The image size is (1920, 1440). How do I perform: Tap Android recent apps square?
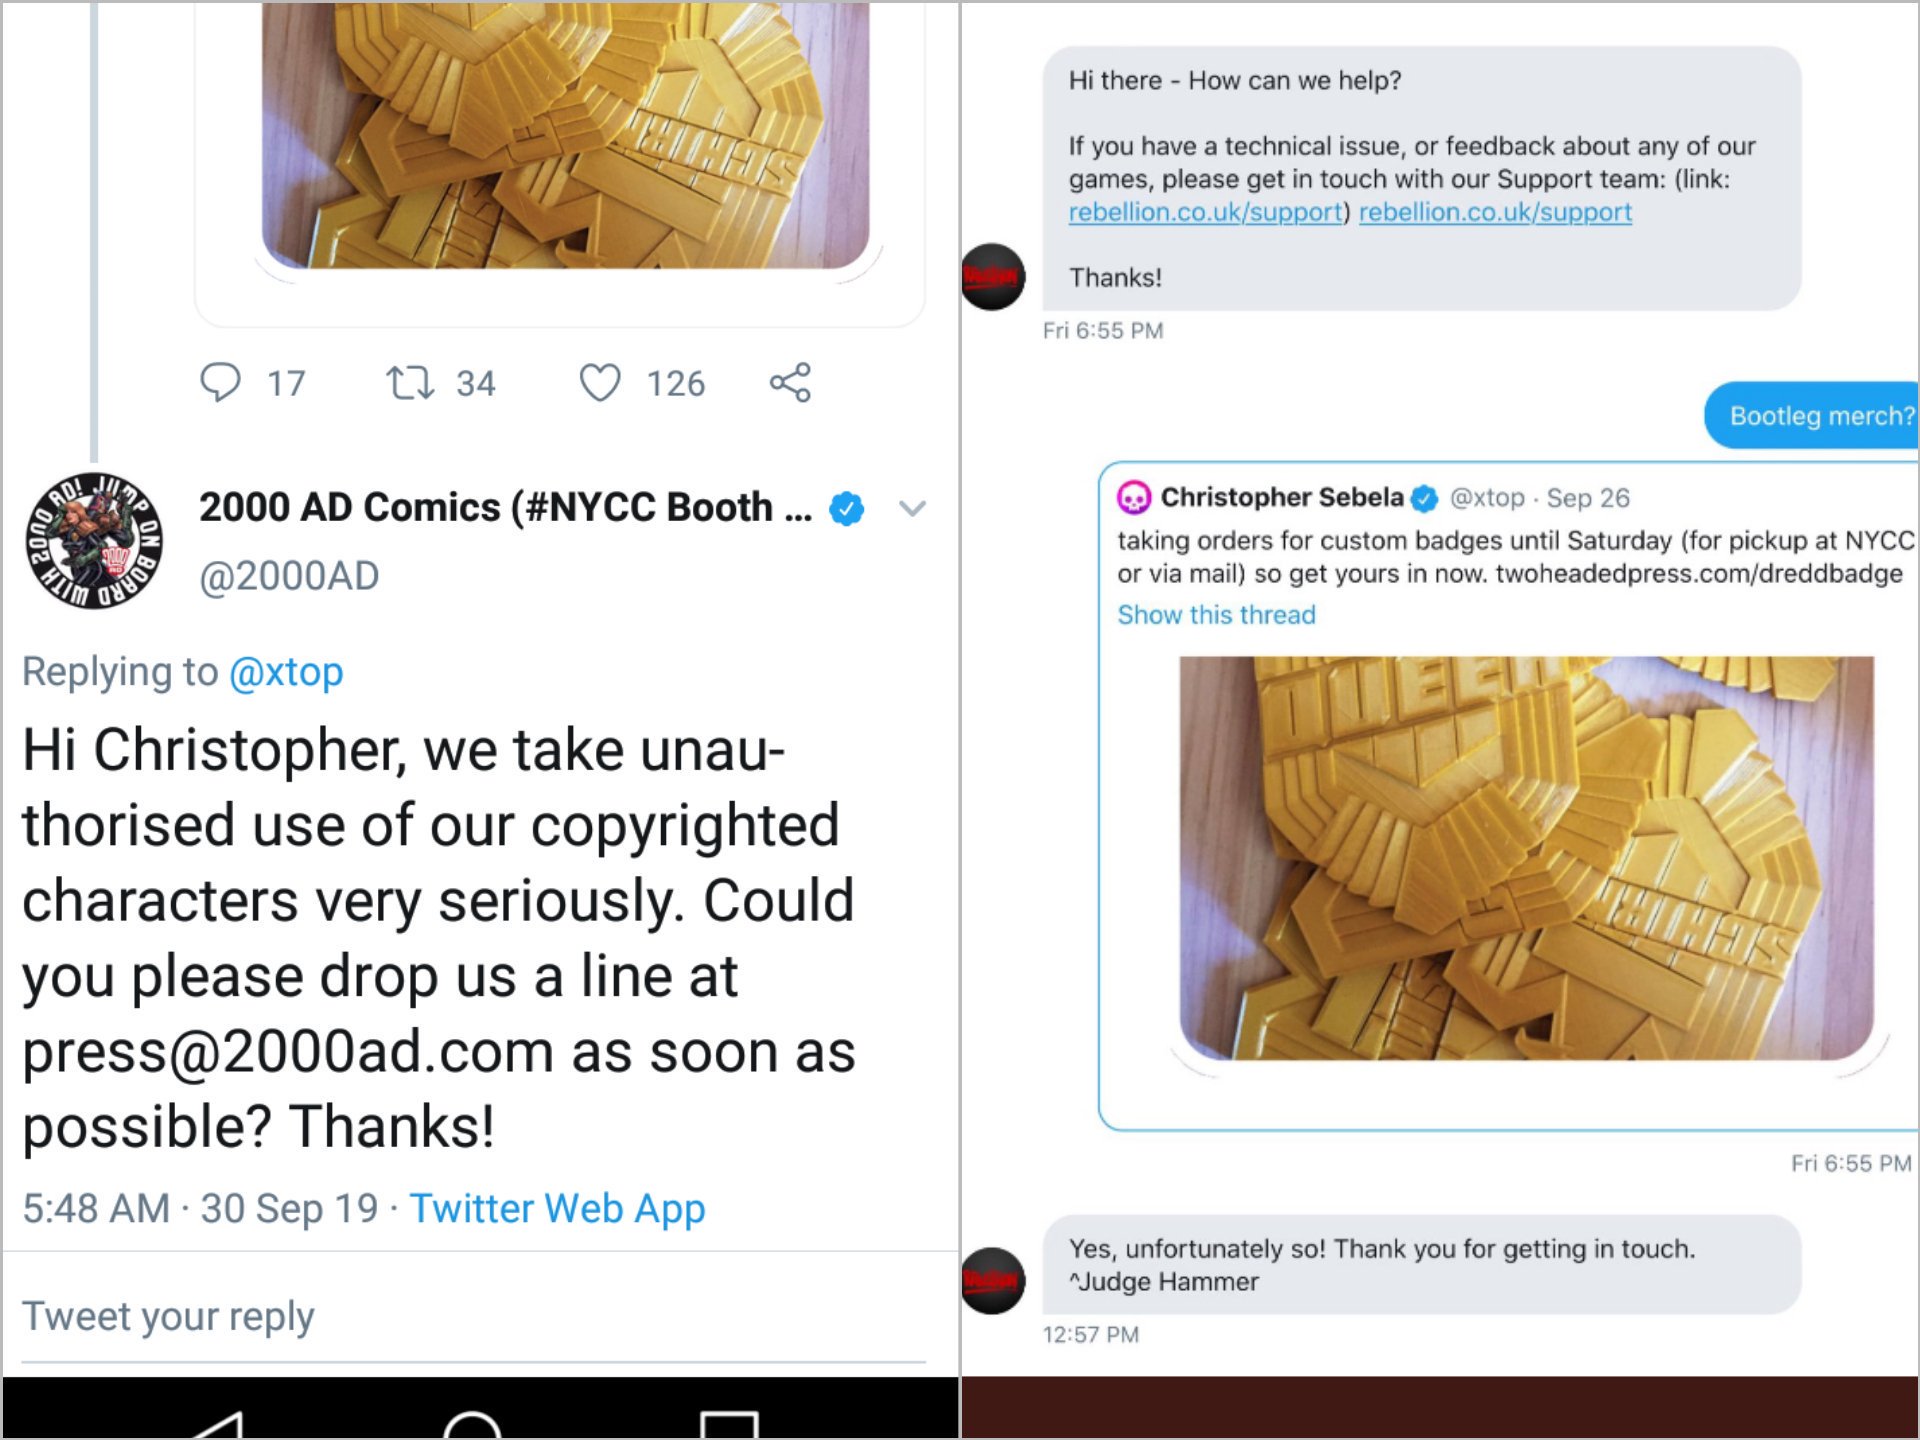[729, 1424]
